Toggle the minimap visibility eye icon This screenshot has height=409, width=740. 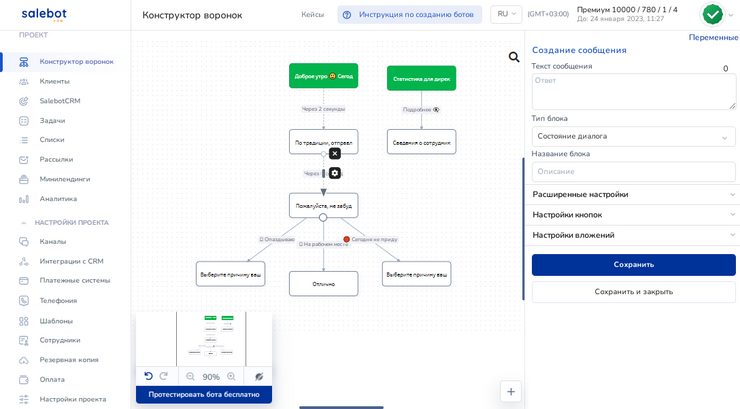point(258,377)
